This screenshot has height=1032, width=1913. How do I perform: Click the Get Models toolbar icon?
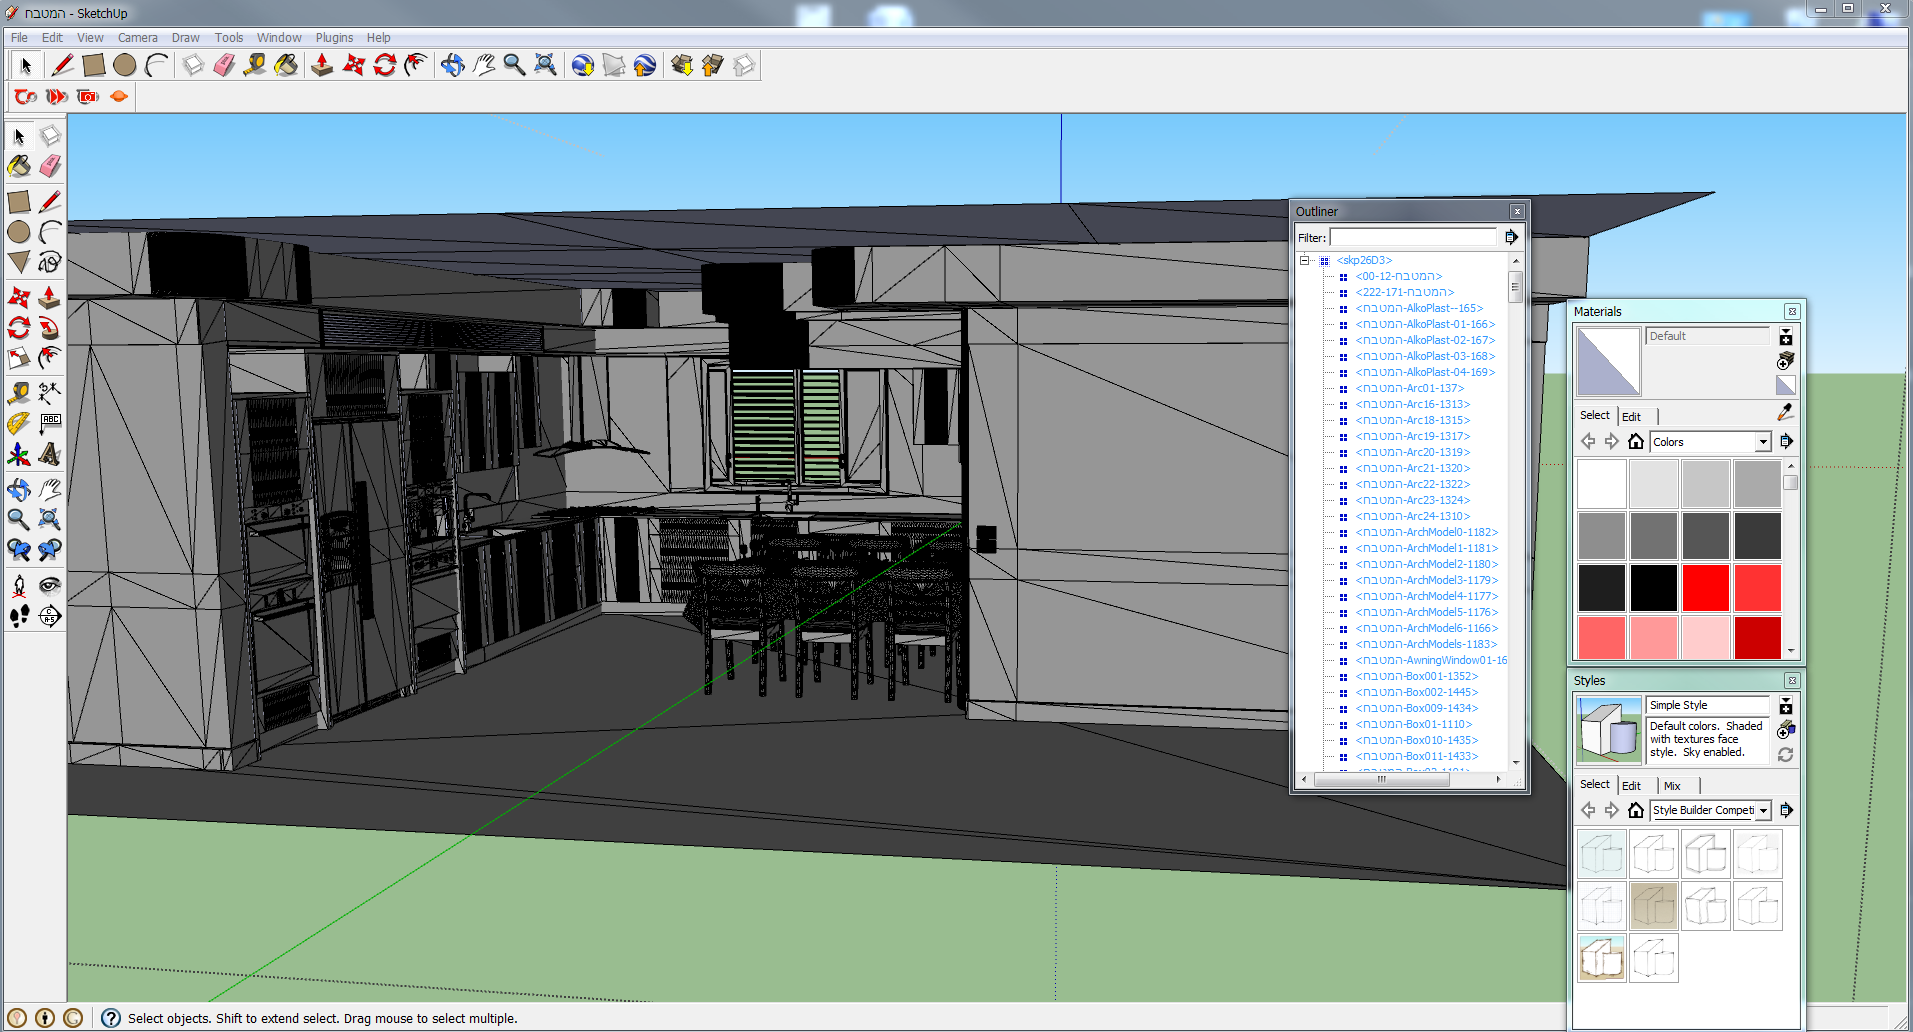click(x=682, y=66)
